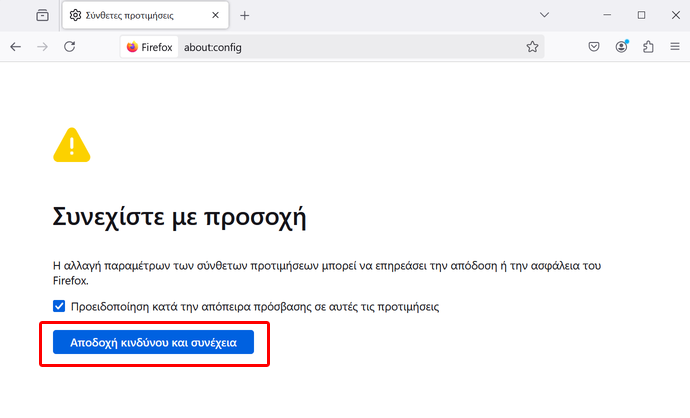Screen dimensions: 690x418
Task: Click the yellow warning triangle icon
Action: 72,145
